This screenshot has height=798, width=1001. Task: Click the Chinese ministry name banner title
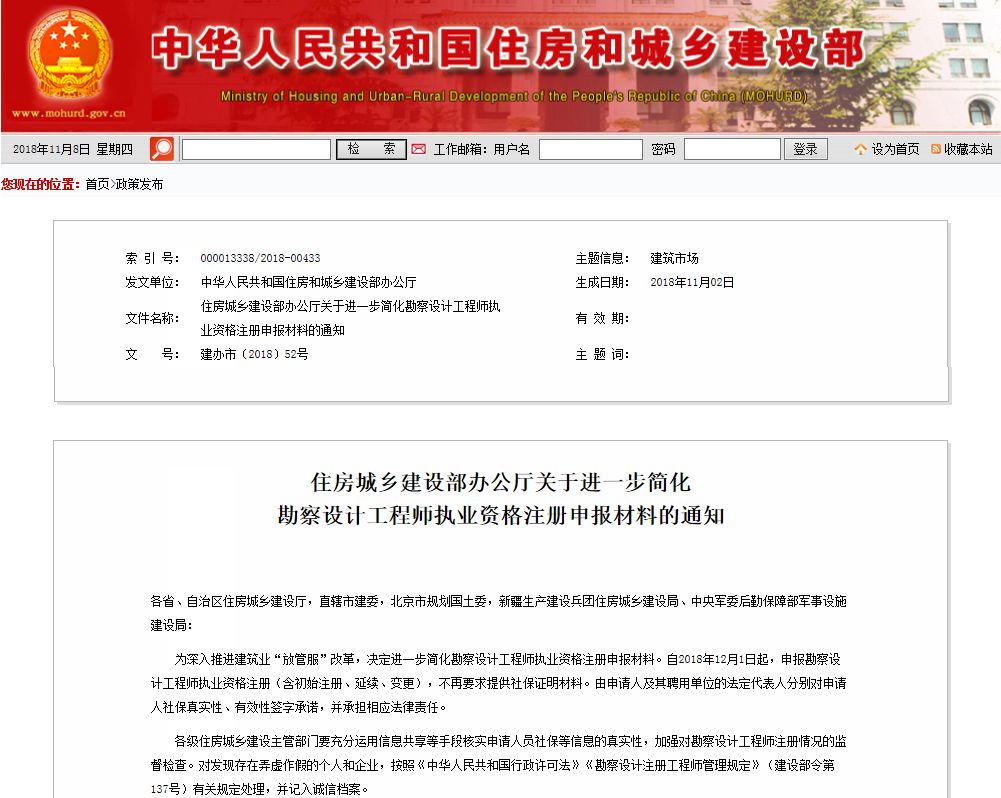[x=508, y=49]
